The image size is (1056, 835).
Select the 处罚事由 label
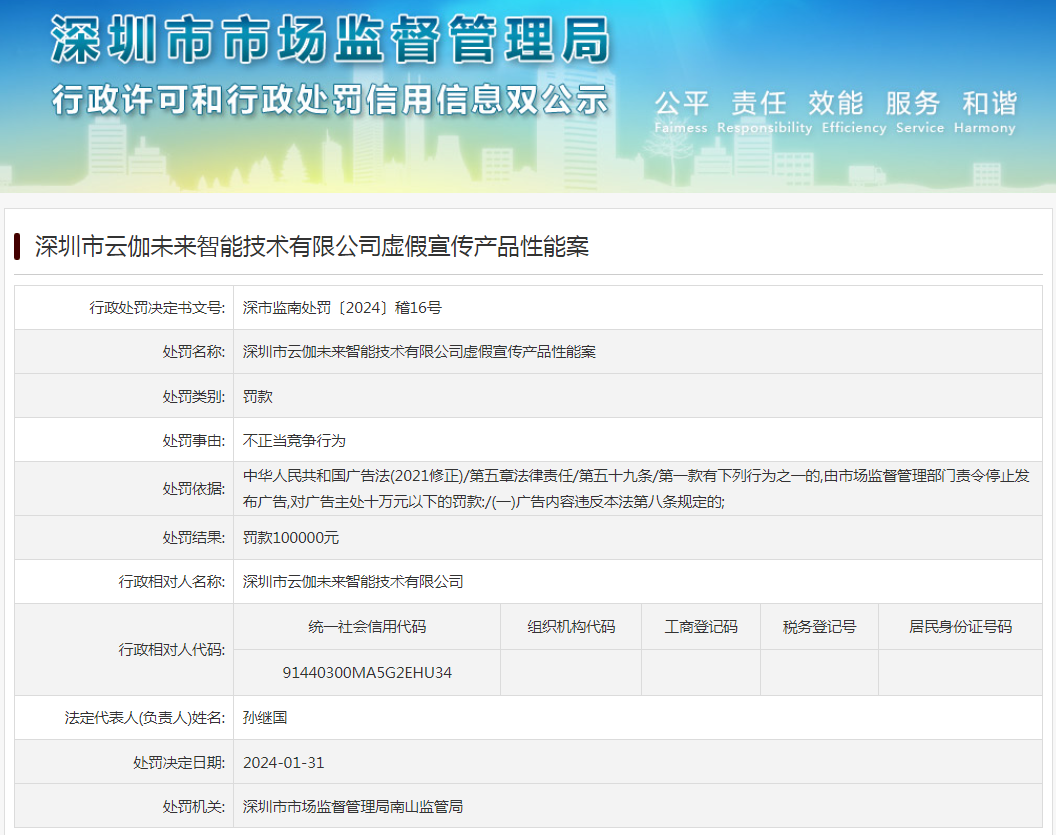click(193, 440)
